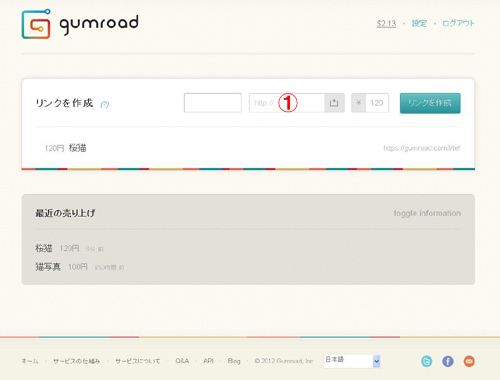
Task: Open the Twitter social icon in footer
Action: (x=426, y=361)
